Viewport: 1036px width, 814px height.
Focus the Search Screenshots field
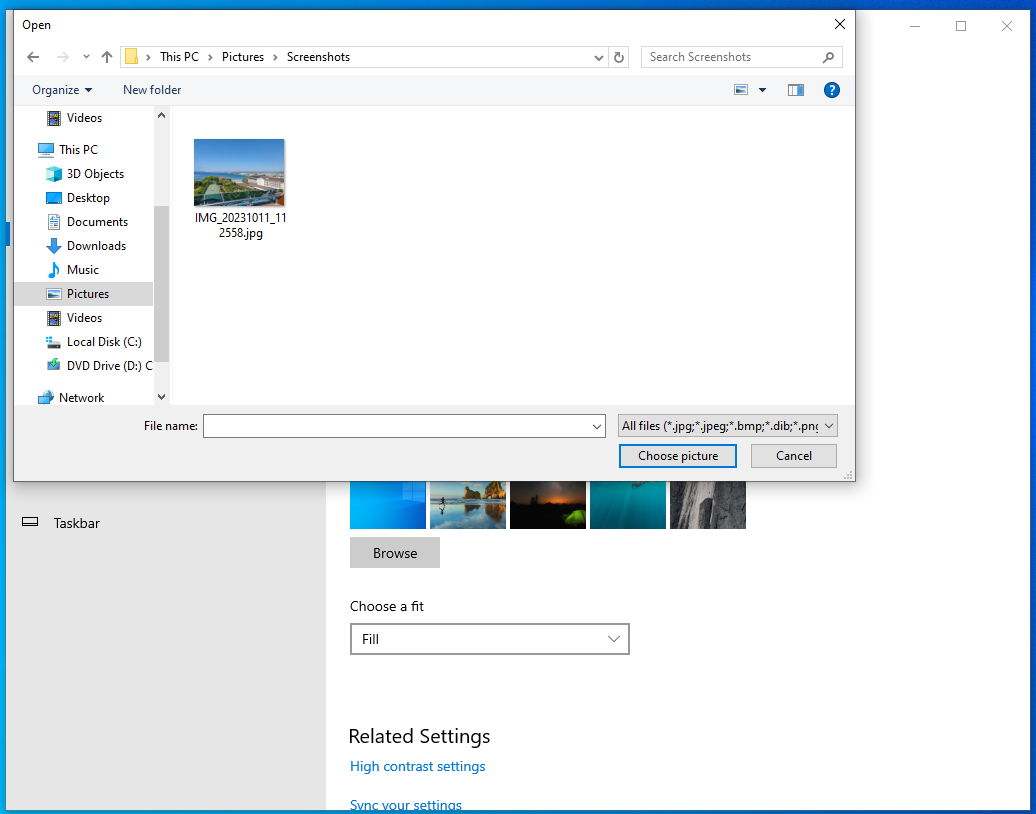coord(741,57)
